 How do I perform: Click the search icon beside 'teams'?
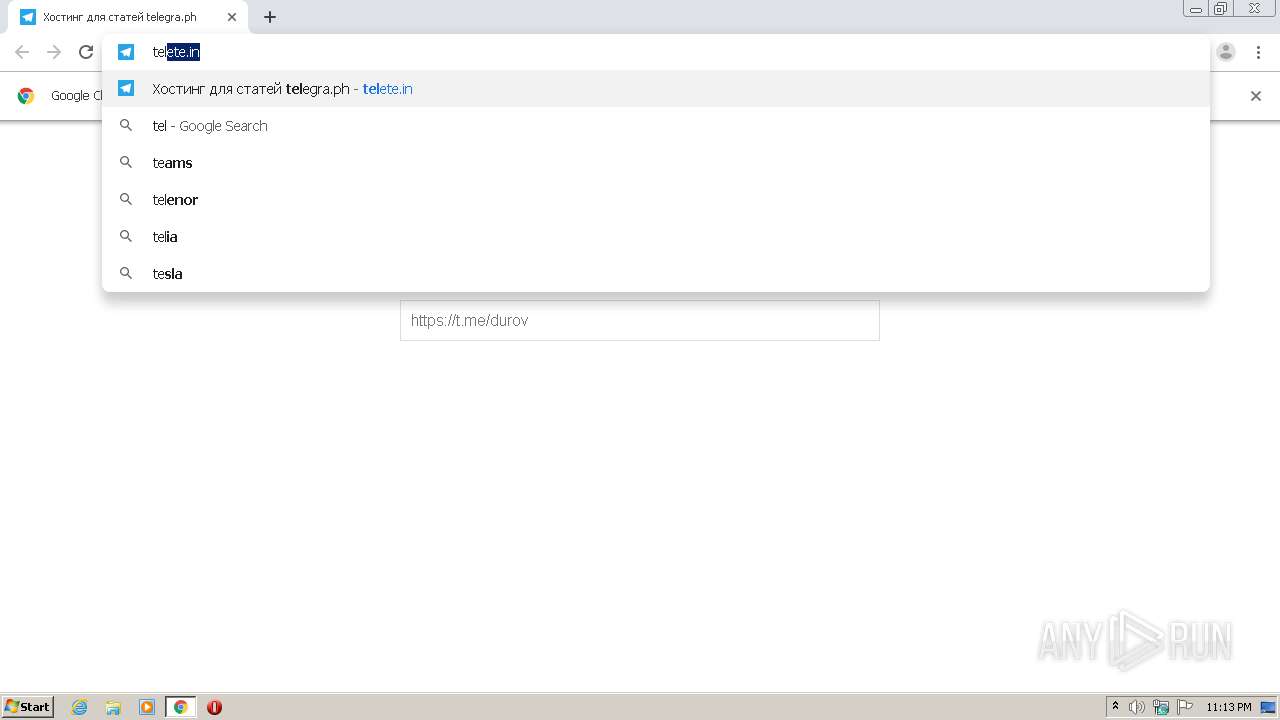tap(126, 162)
